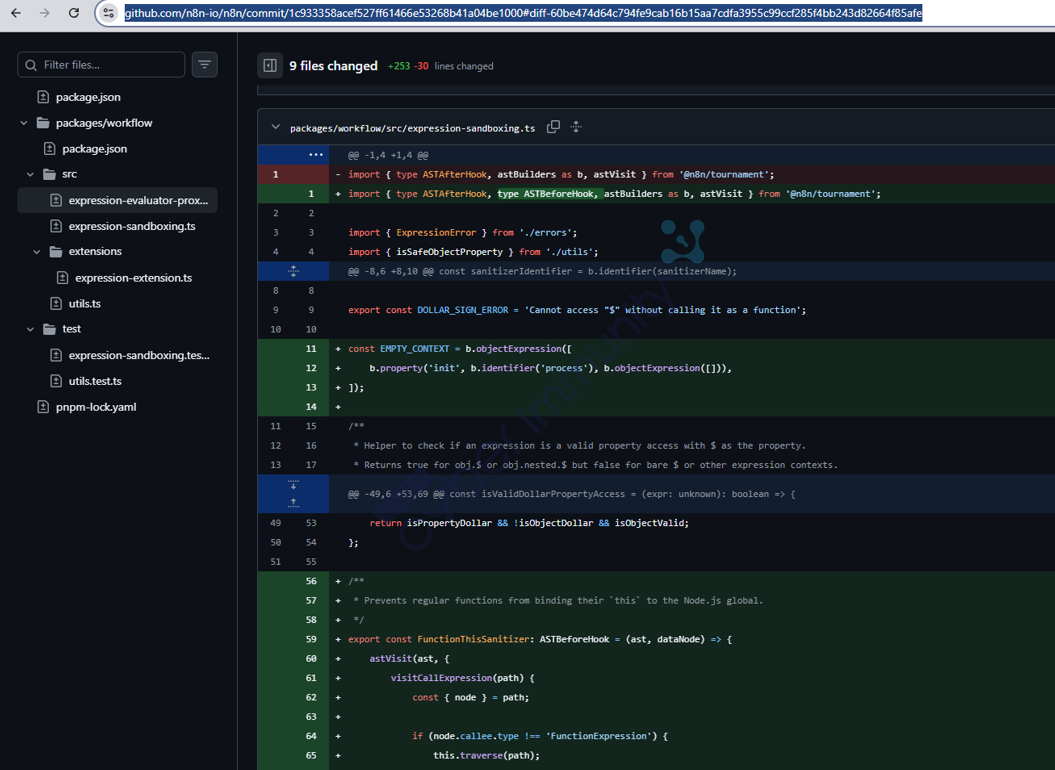The width and height of the screenshot is (1055, 770).
Task: Reload the page with the refresh icon
Action: click(74, 13)
